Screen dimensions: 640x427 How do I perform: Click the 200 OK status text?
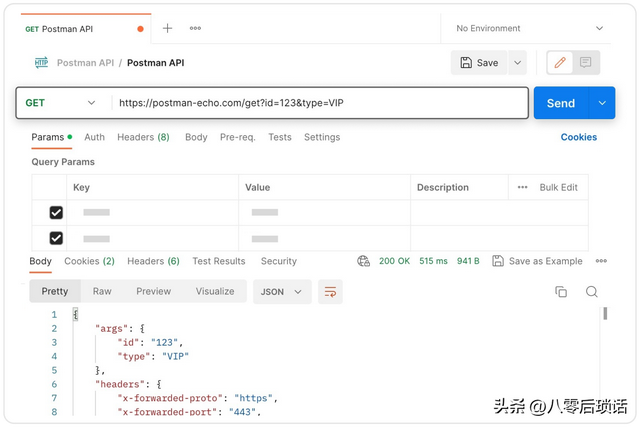click(x=394, y=261)
